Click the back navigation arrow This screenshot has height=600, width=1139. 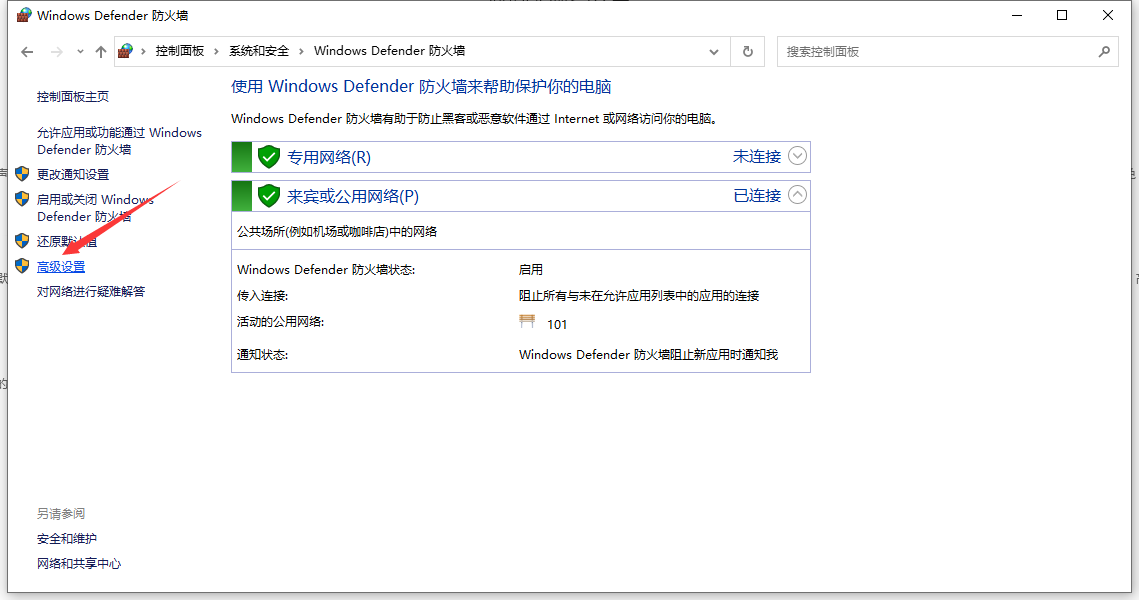27,51
